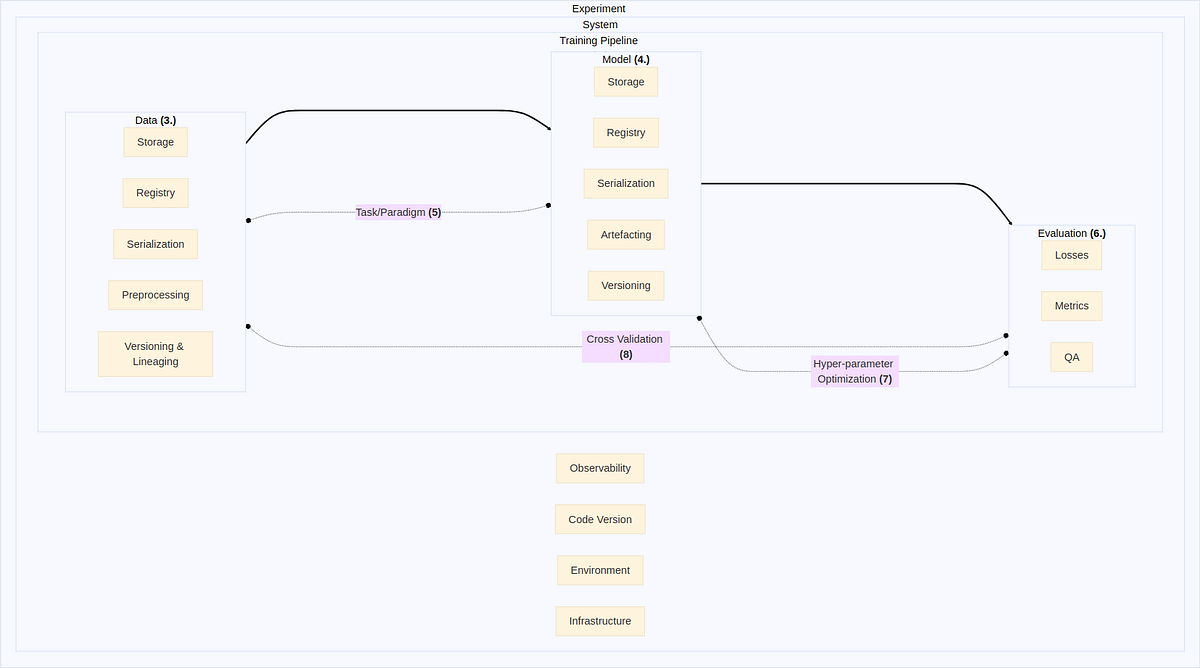This screenshot has height=668, width=1200.
Task: Select the Storage node in the Model group
Action: pos(625,81)
